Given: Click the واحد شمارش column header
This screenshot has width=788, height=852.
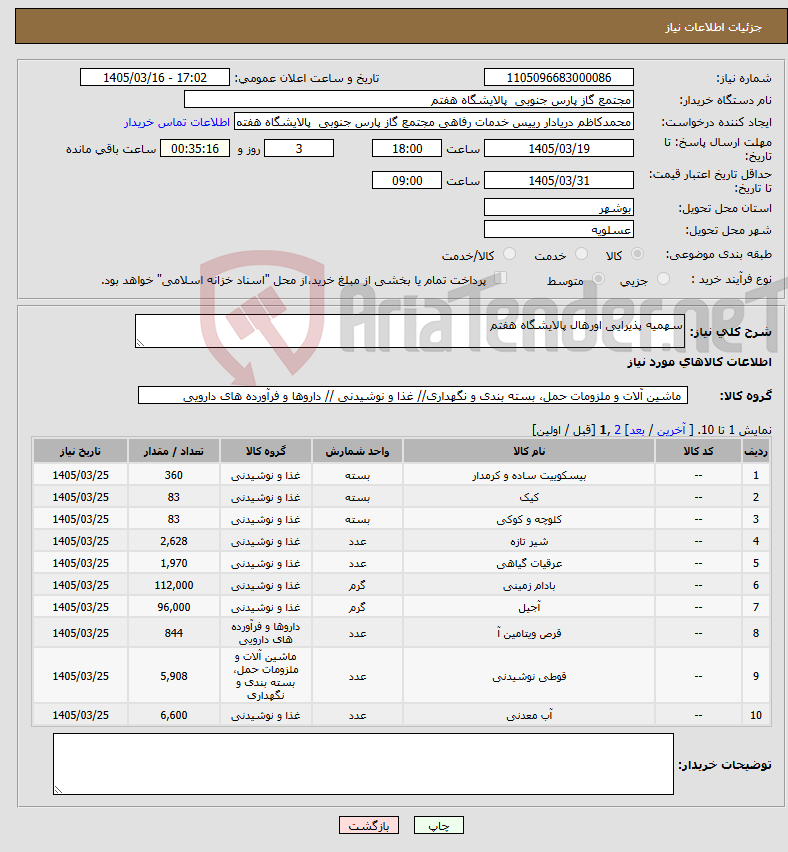Looking at the screenshot, I should click(x=357, y=451).
